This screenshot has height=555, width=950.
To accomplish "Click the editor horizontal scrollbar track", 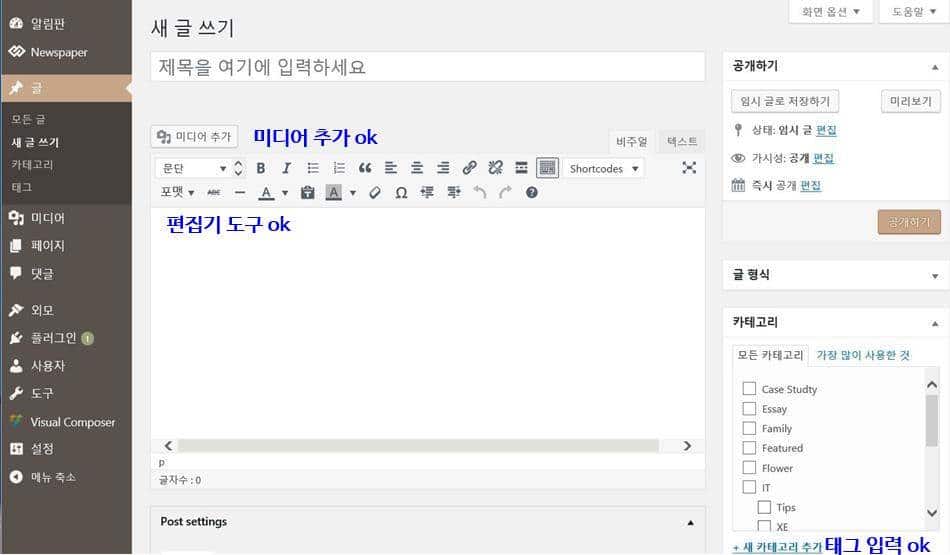I will (x=418, y=446).
